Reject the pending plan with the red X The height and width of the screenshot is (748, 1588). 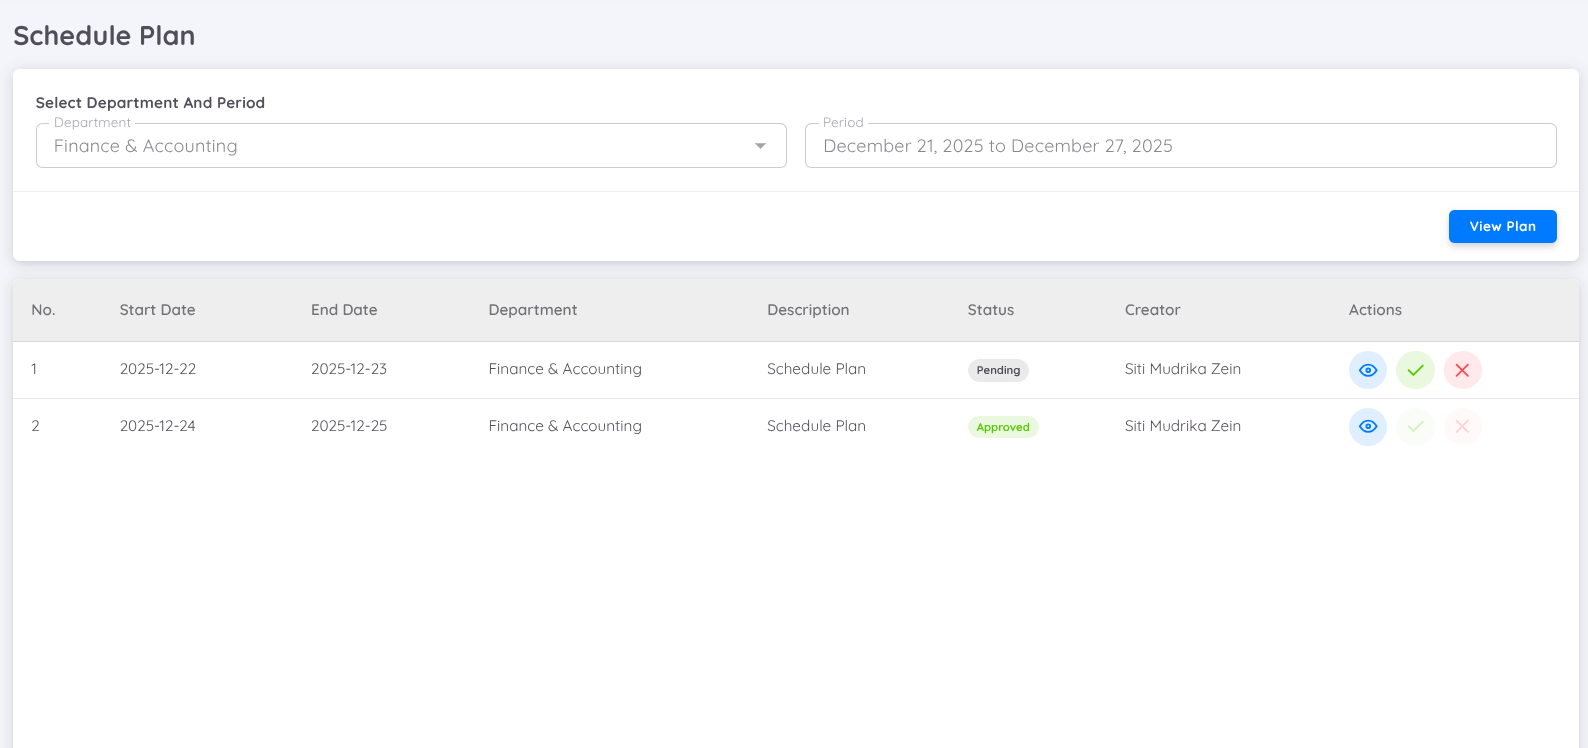pyautogui.click(x=1462, y=370)
